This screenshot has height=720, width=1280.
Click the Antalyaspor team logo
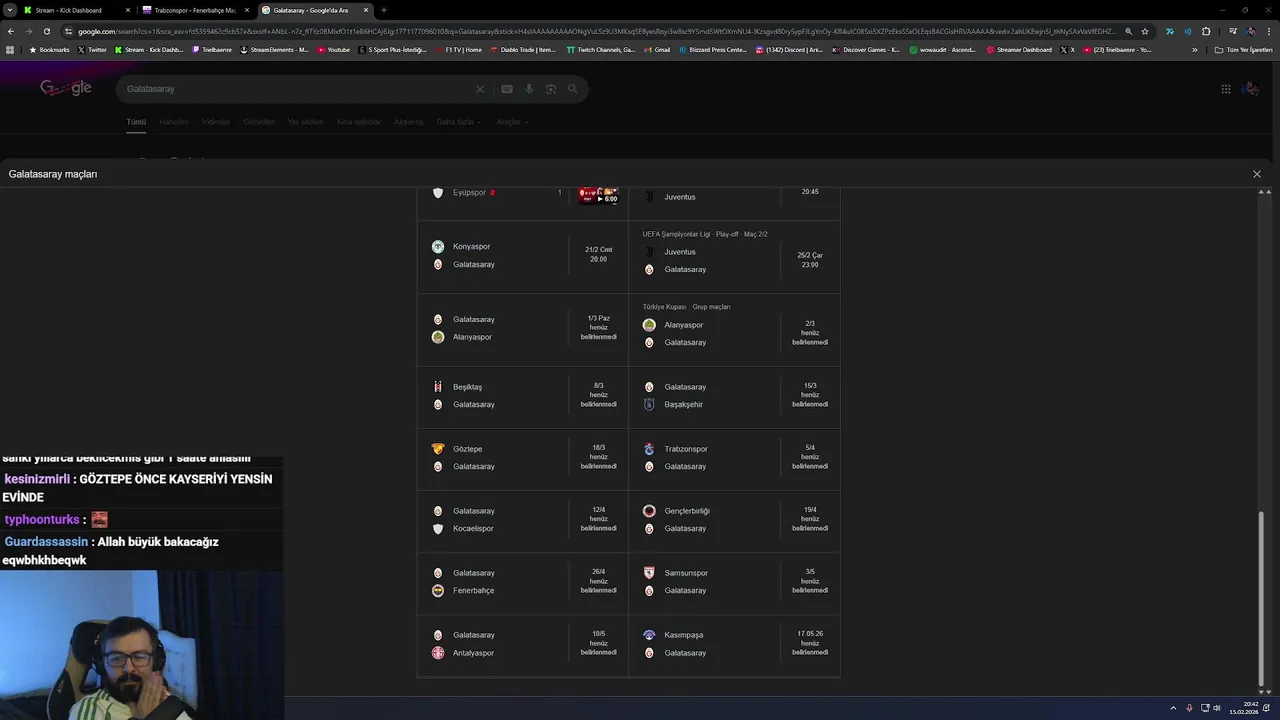click(437, 653)
